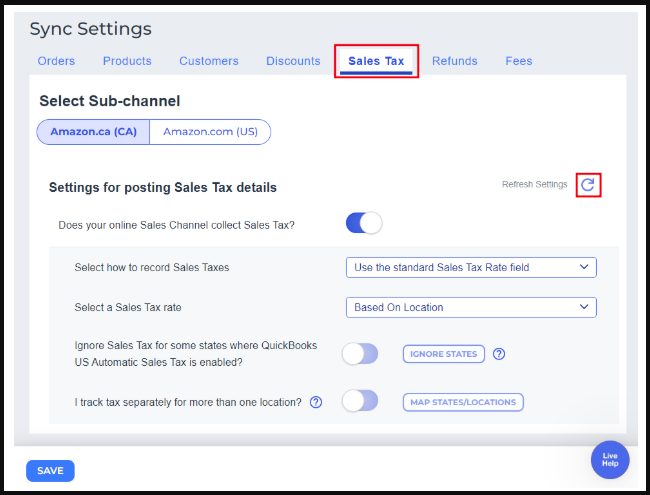Select the Amazon.ca (CA) sub-channel
Viewport: 650px width, 495px height.
93,132
